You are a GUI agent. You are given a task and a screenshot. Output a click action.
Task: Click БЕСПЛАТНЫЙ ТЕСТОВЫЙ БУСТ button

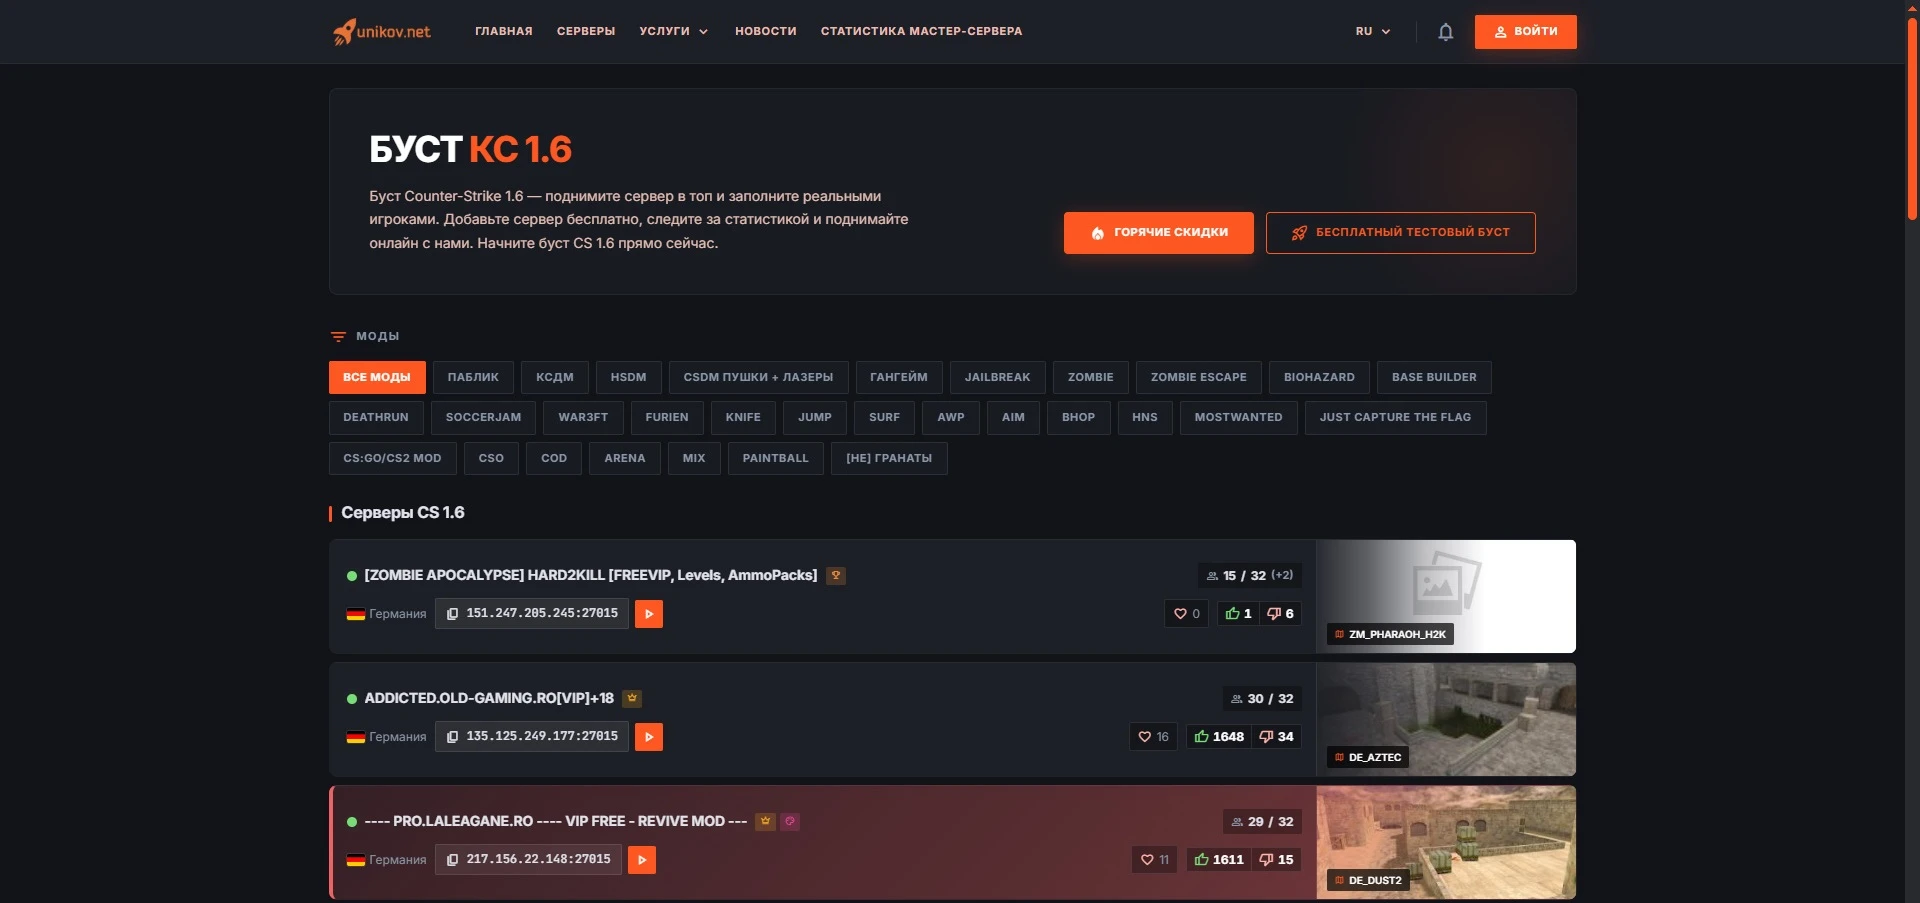pos(1401,233)
